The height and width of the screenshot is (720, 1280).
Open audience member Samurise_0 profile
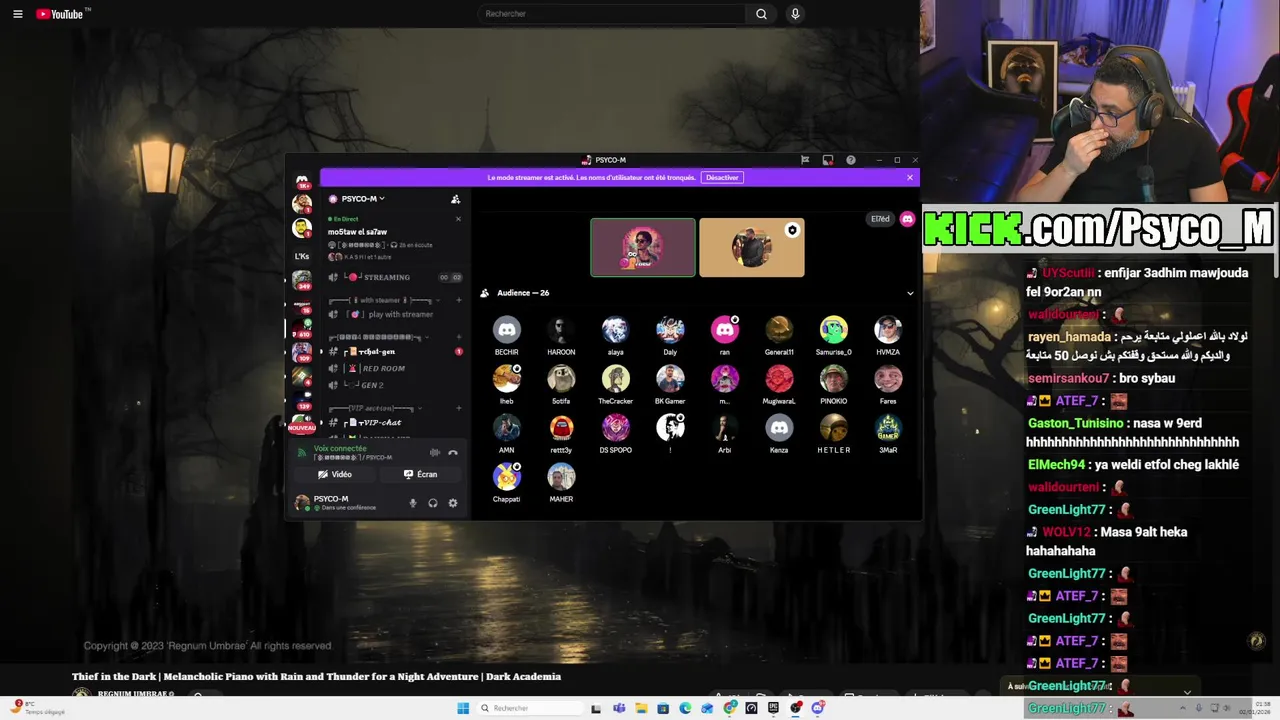click(834, 336)
